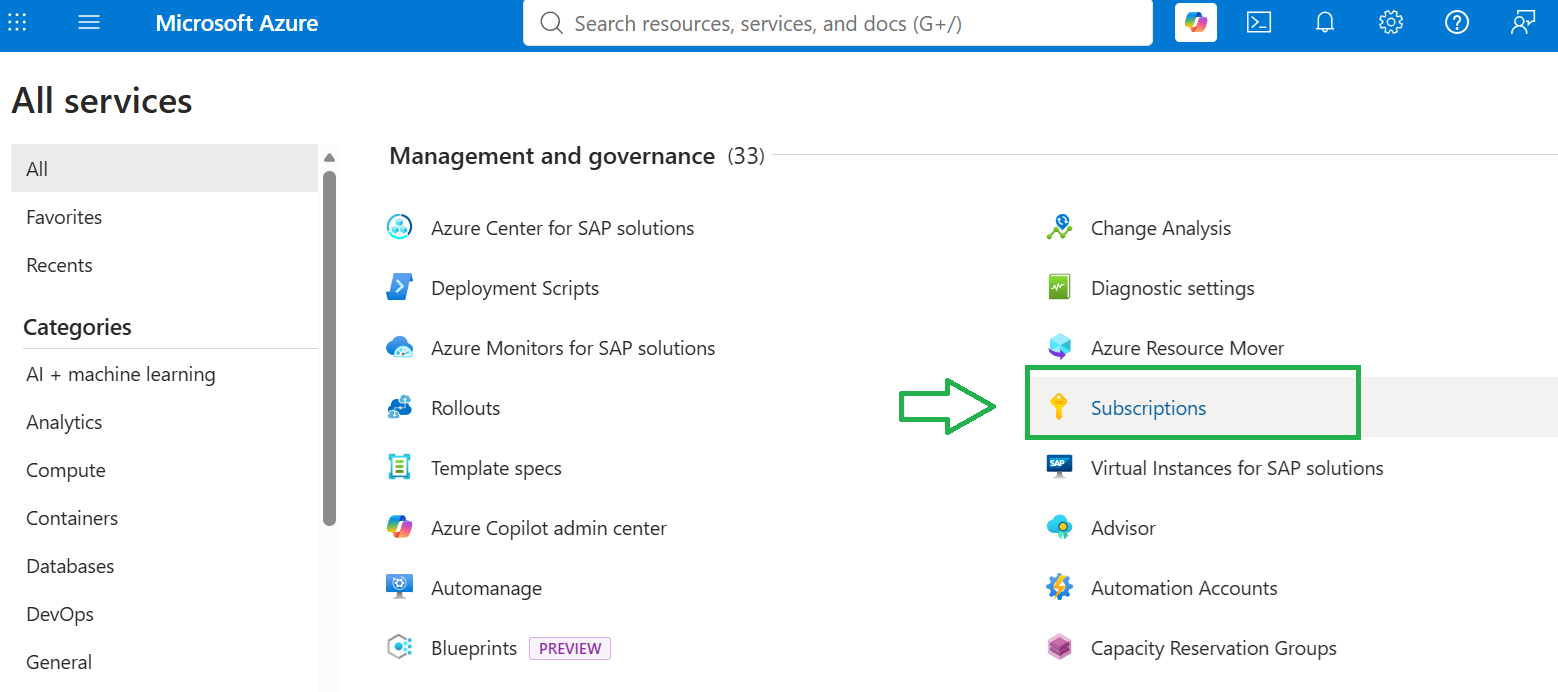Viewport: 1558px width, 692px height.
Task: Click the Azure Center for SAP solutions icon
Action: pos(399,228)
